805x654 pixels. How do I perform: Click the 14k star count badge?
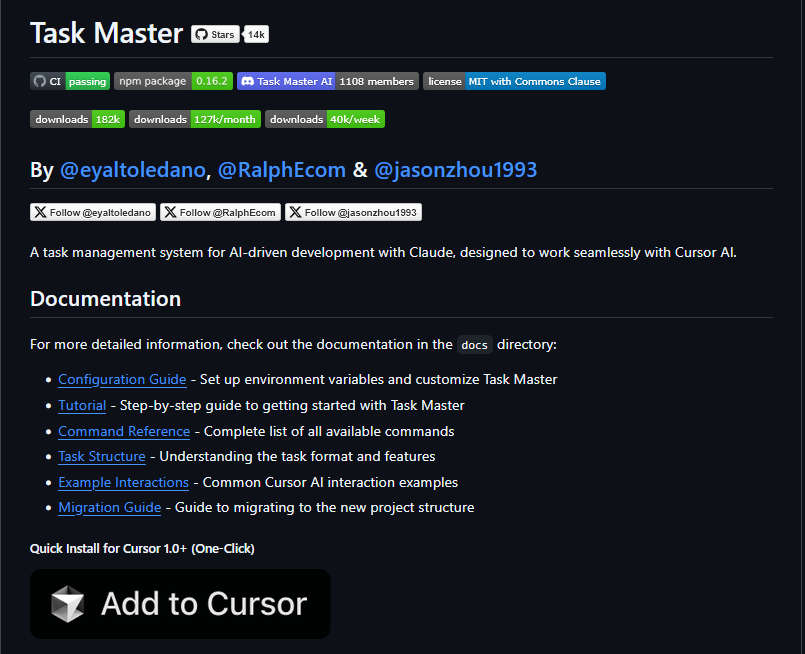pos(256,34)
